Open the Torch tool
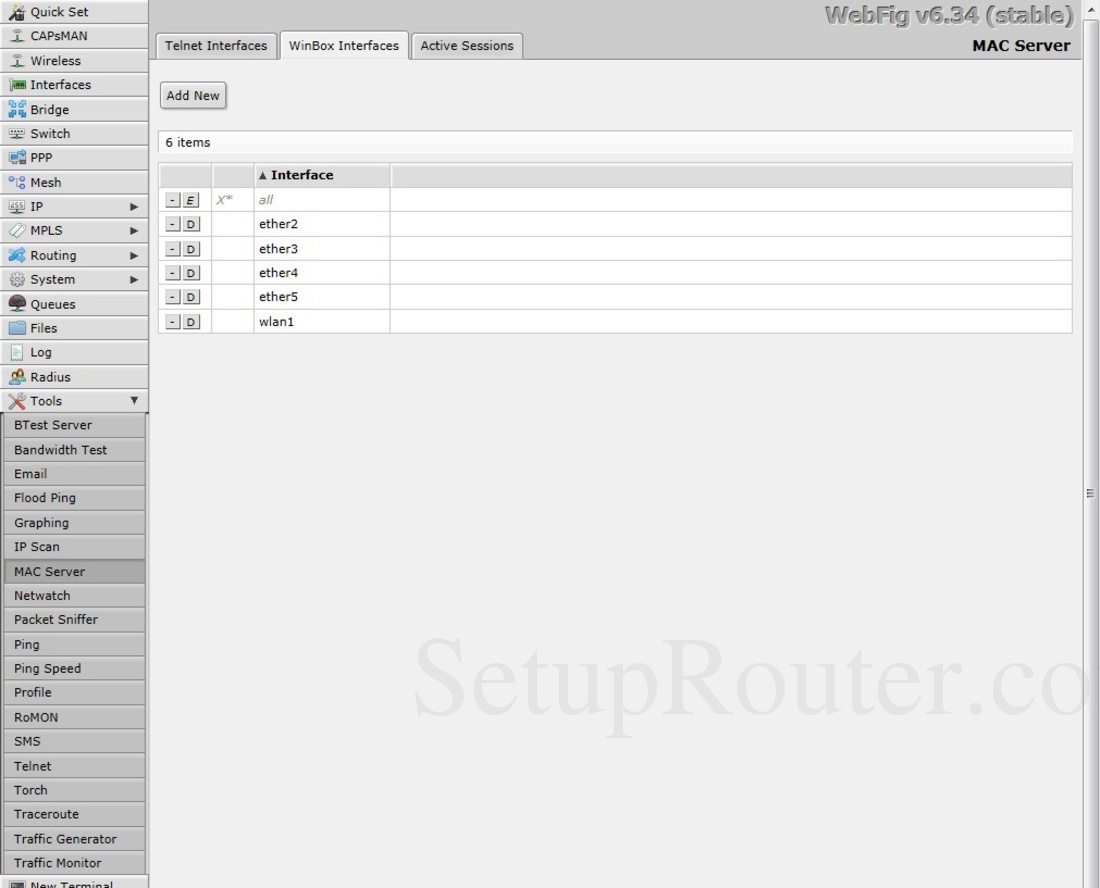This screenshot has width=1100, height=888. tap(74, 790)
